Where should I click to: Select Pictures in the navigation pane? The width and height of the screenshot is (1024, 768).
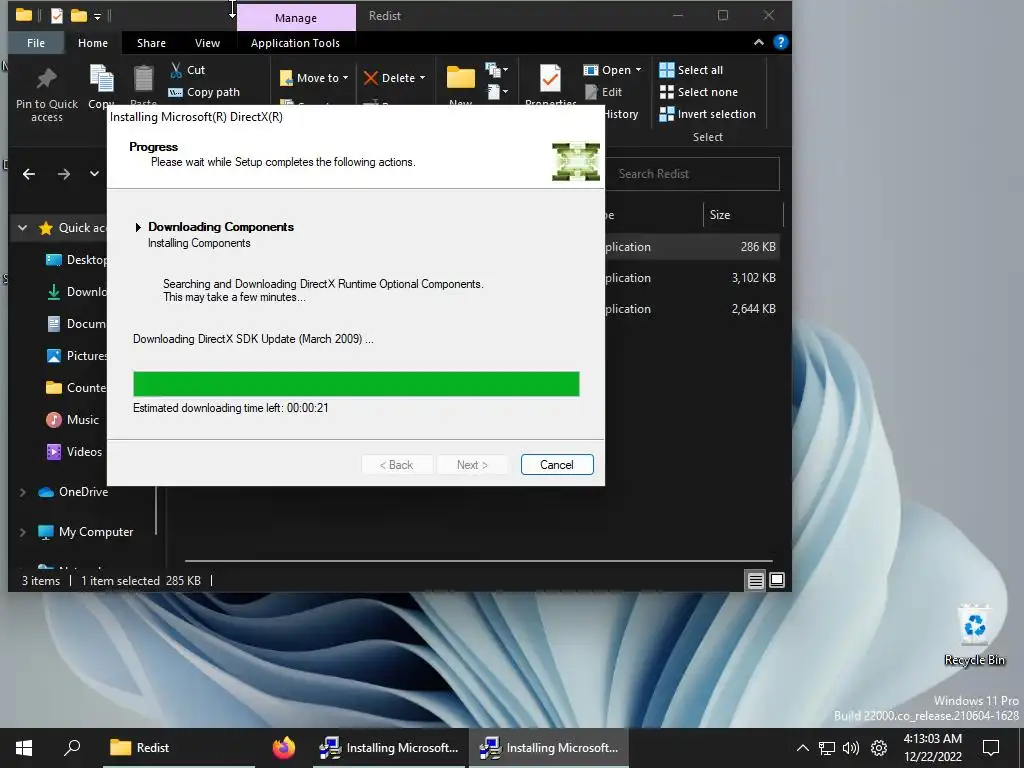coord(76,356)
